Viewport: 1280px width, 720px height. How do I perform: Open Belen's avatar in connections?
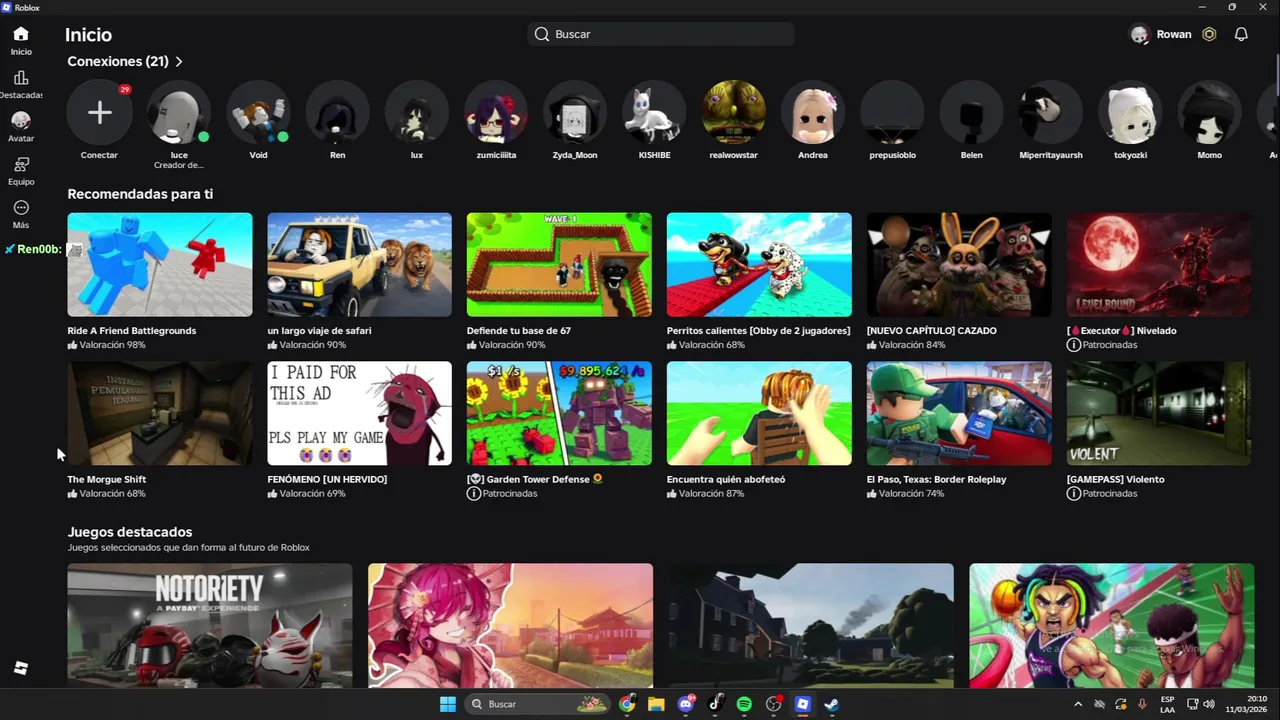click(972, 112)
